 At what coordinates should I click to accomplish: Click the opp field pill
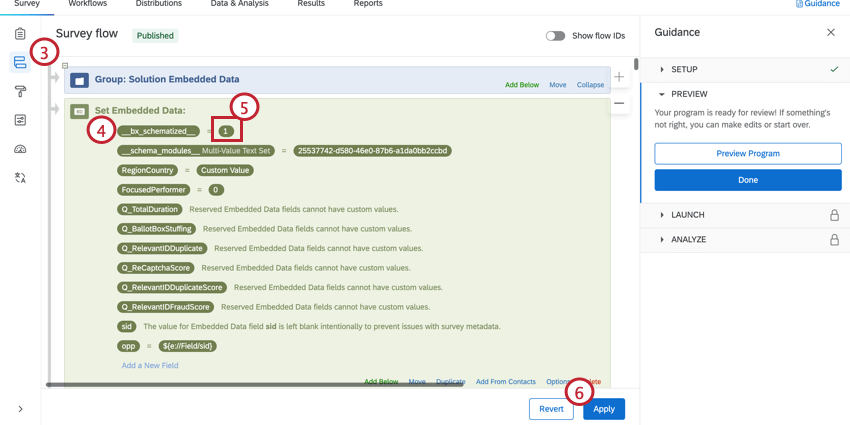[x=128, y=346]
